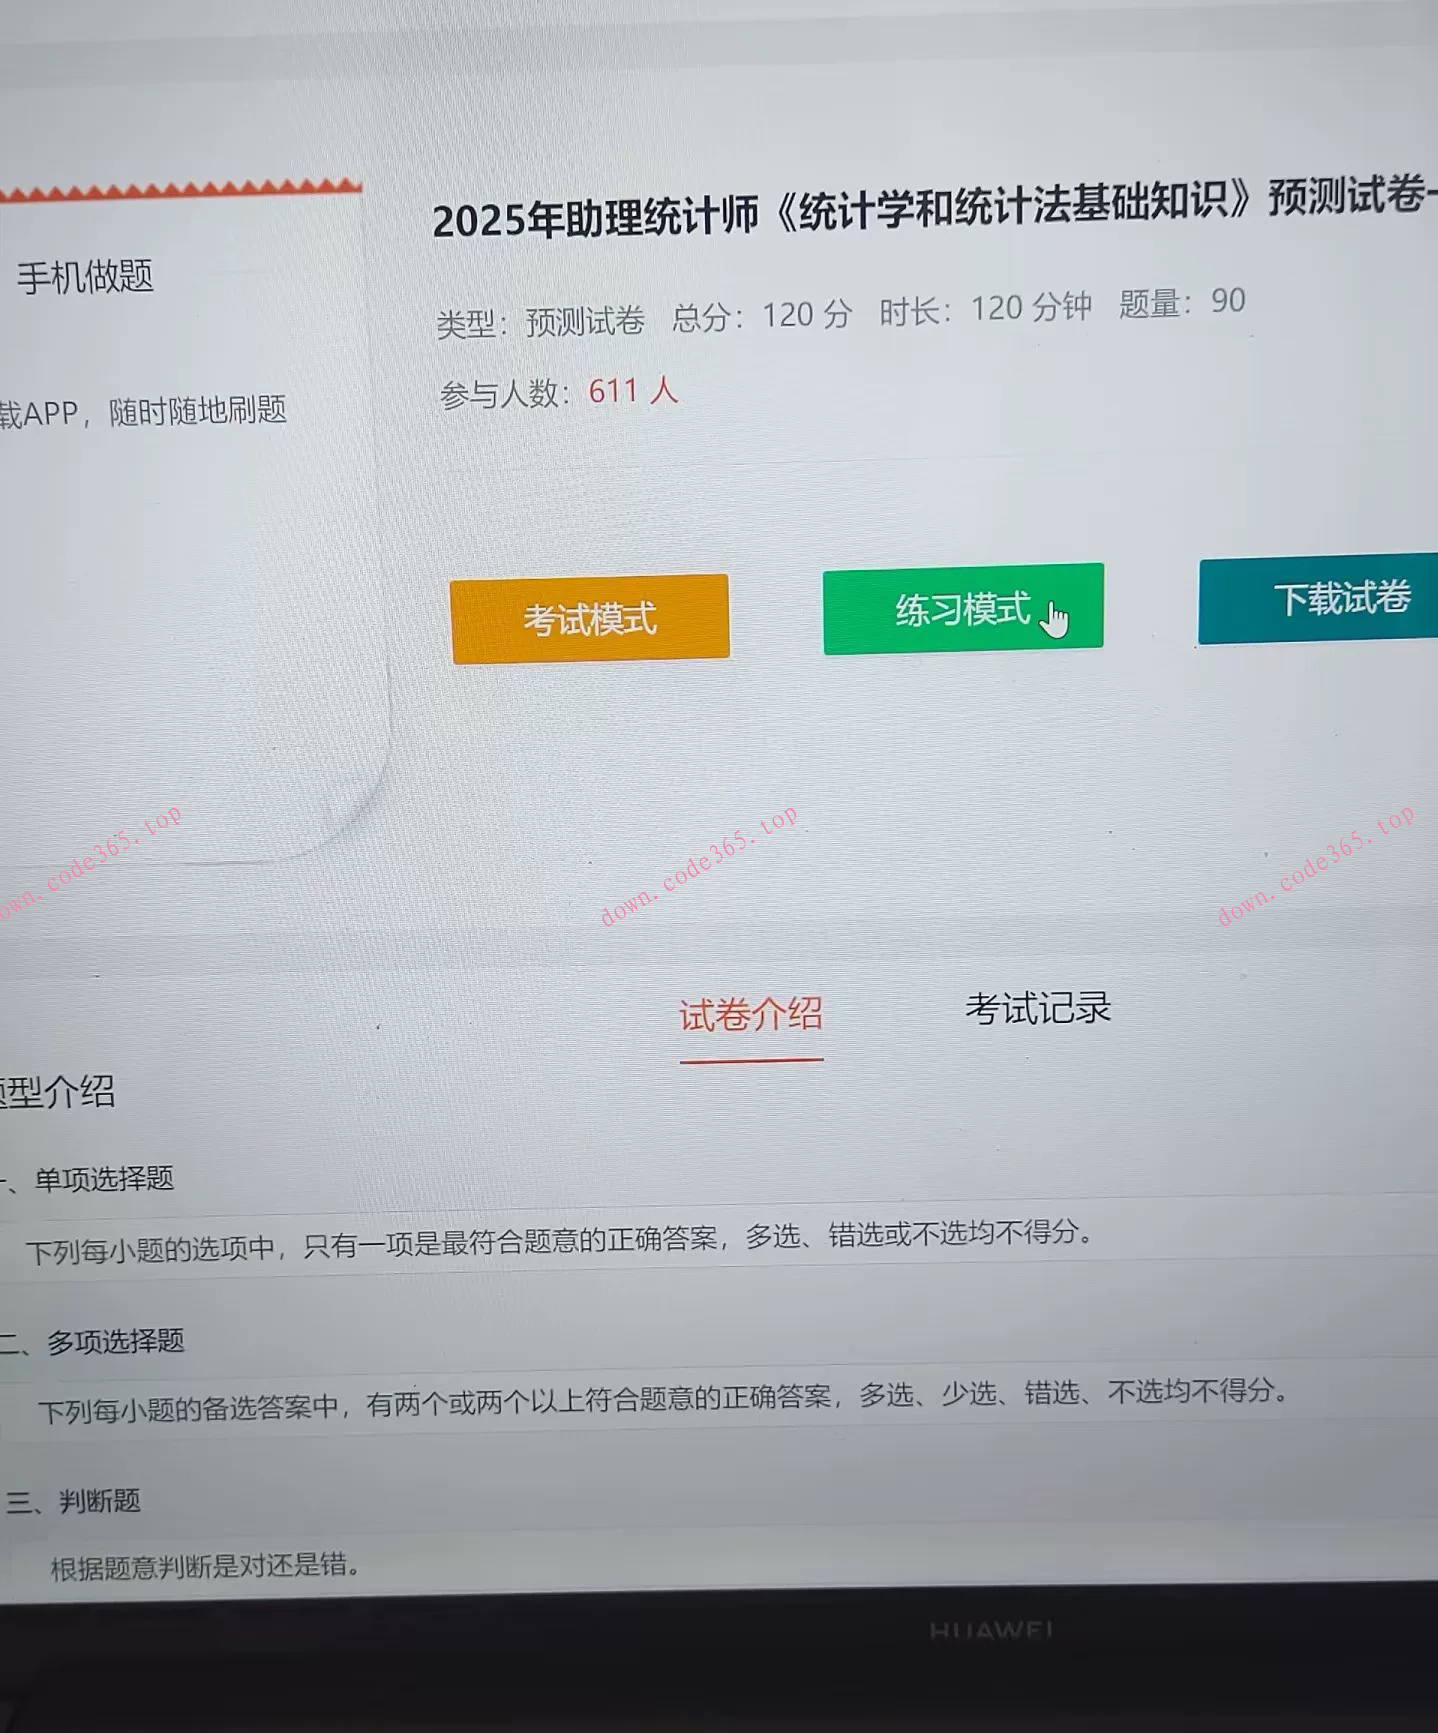The image size is (1438, 1733).
Task: Click the 题型介绍 heading
Action: 56,1092
